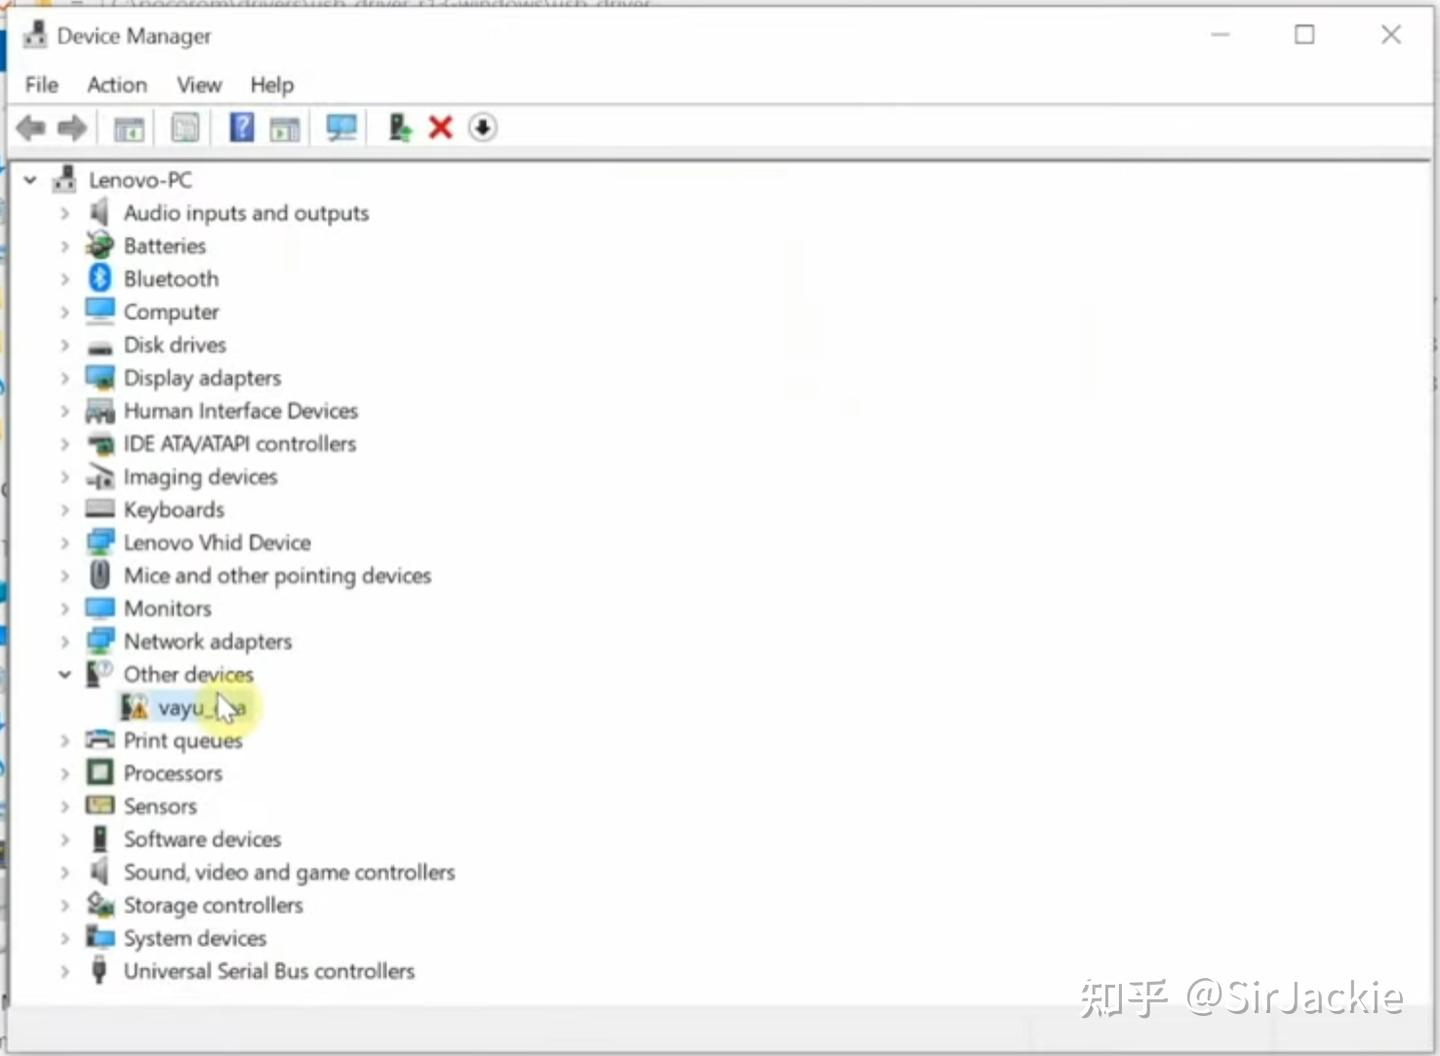Select the Sensors label
The width and height of the screenshot is (1440, 1056).
point(160,806)
